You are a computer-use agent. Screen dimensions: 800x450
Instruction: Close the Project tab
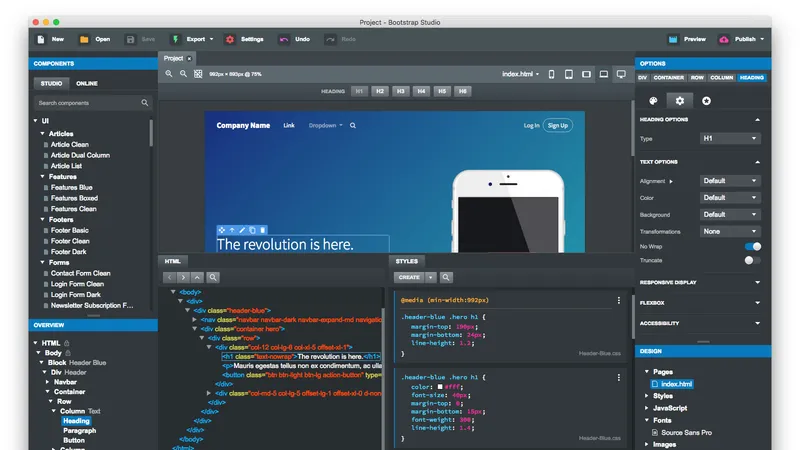pos(189,59)
